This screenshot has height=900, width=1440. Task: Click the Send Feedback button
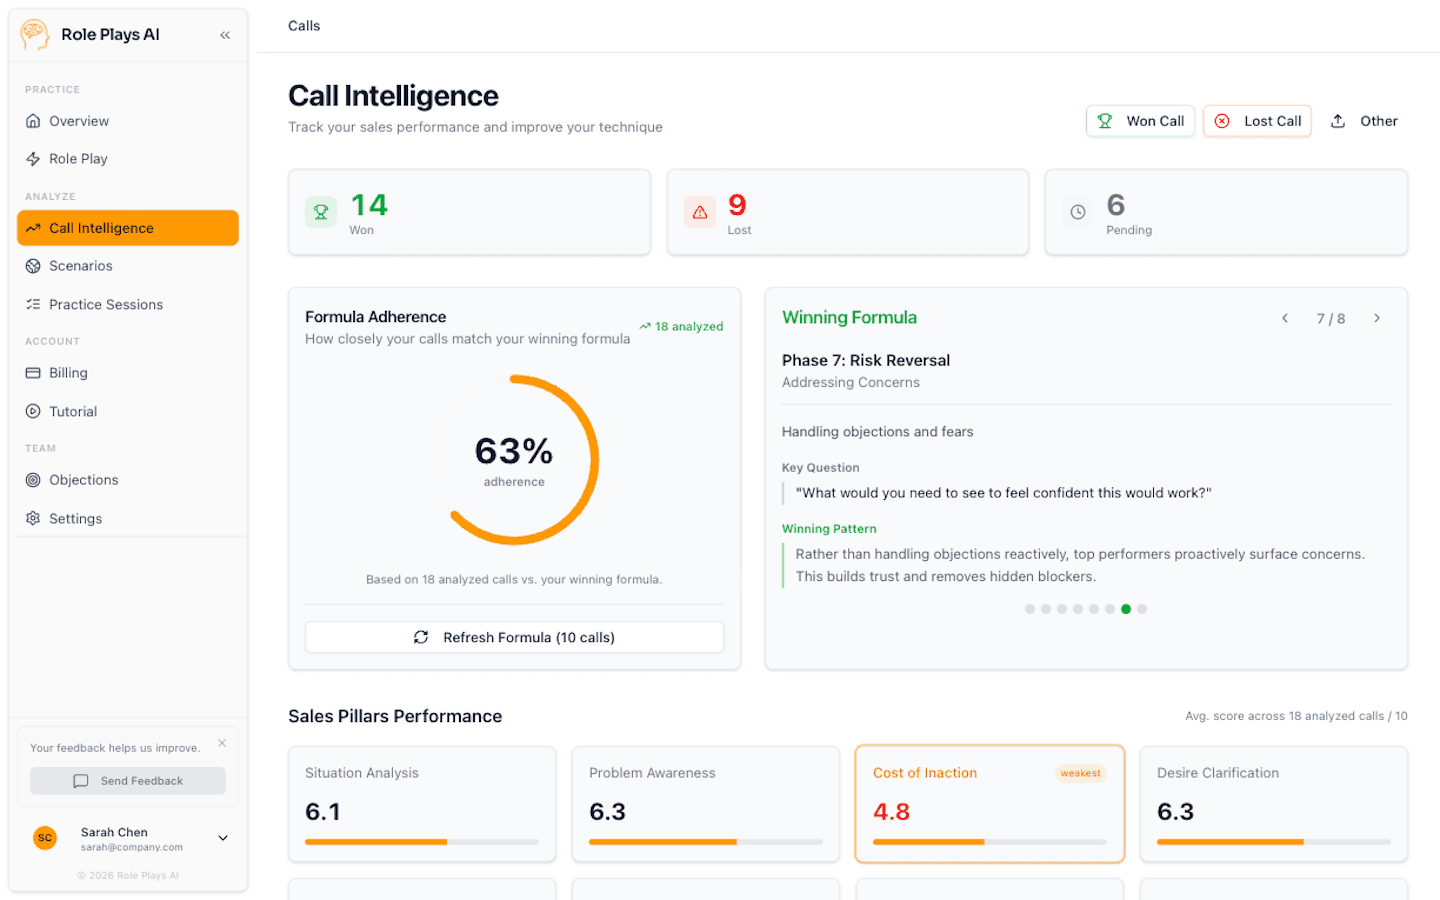tap(127, 781)
